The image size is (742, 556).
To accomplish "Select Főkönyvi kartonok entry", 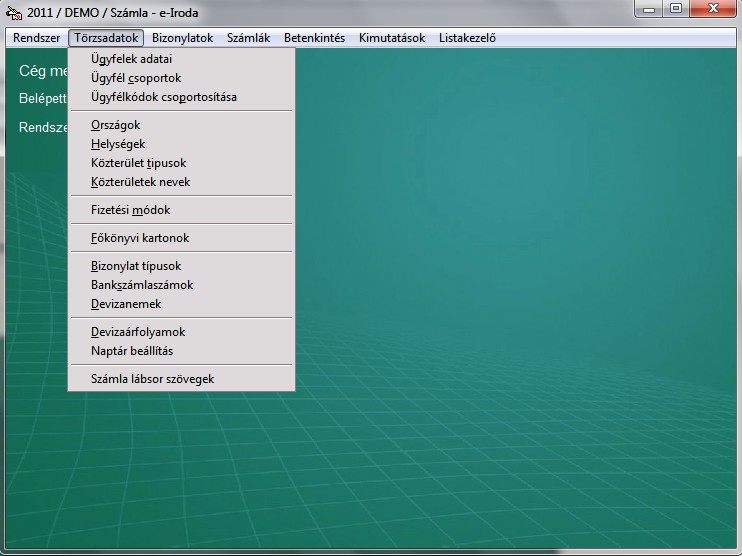I will 140,238.
